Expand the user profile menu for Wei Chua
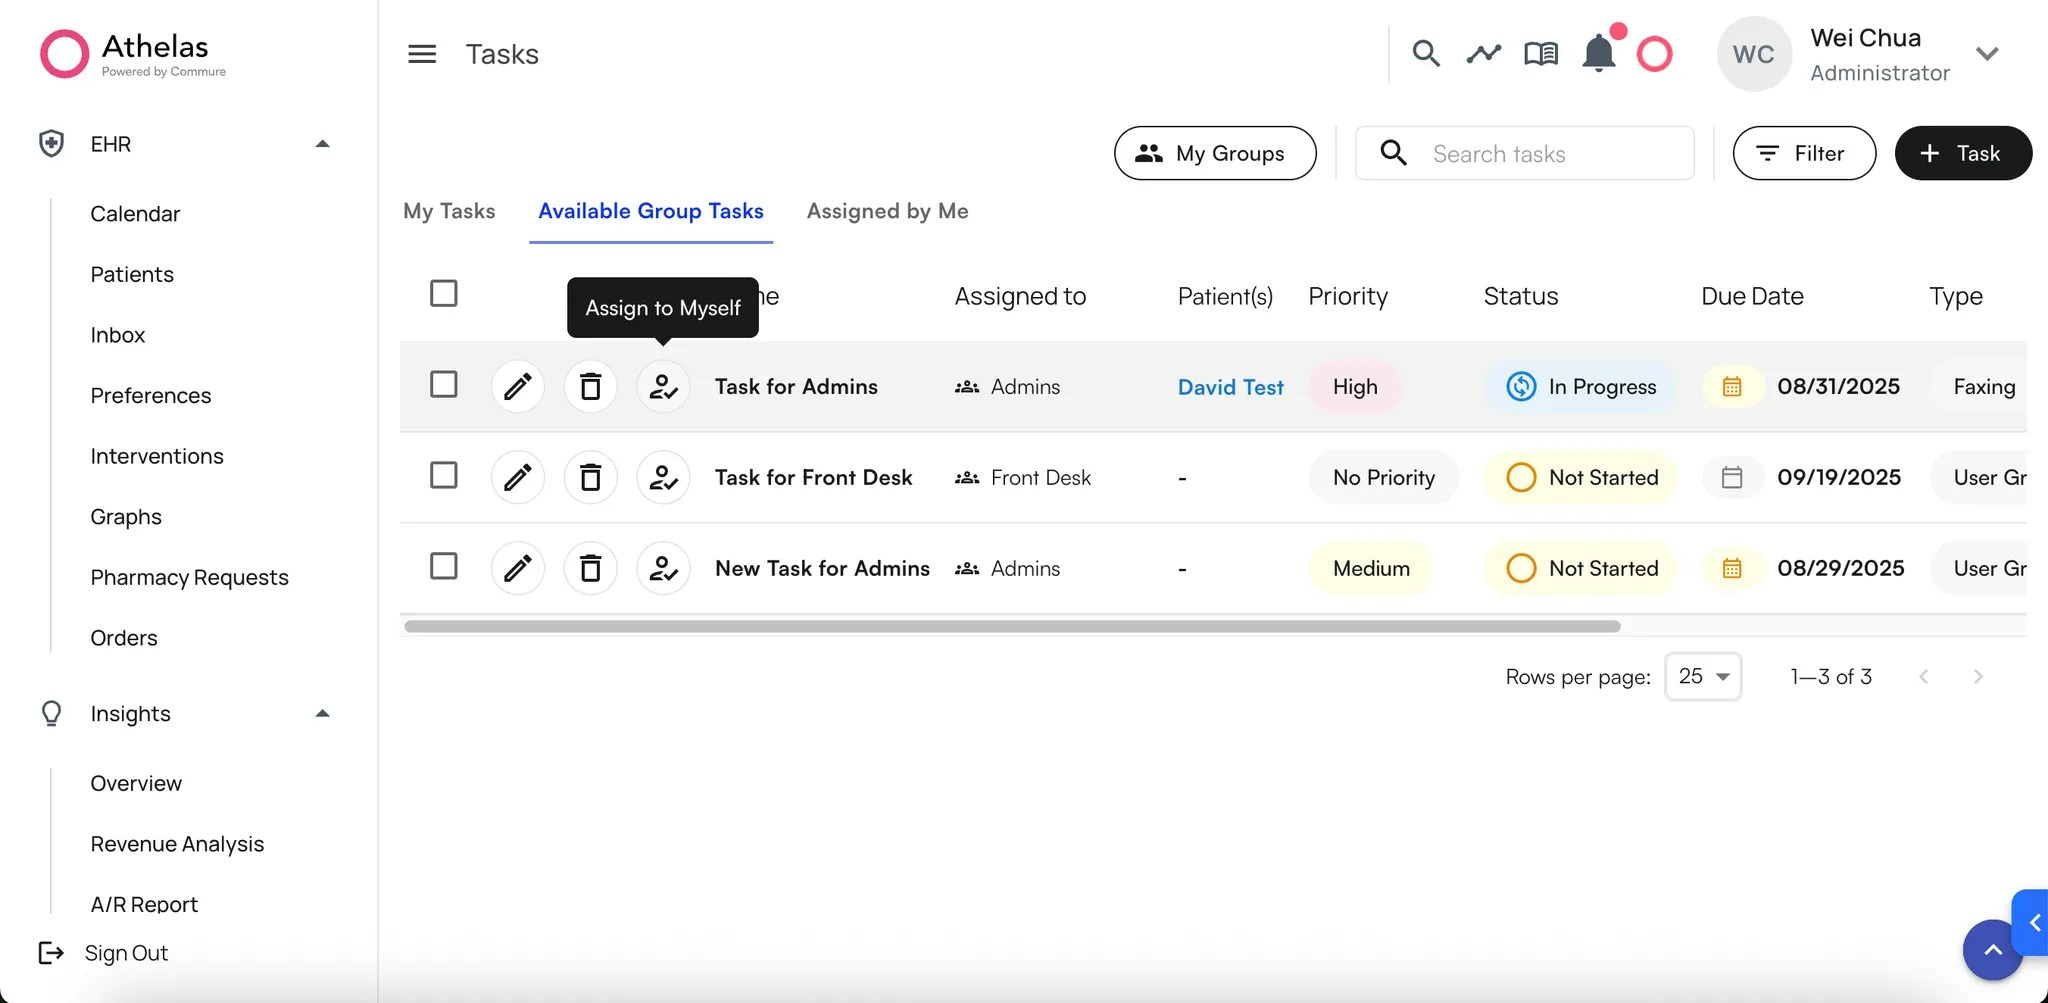The height and width of the screenshot is (1003, 2048). pyautogui.click(x=1987, y=55)
